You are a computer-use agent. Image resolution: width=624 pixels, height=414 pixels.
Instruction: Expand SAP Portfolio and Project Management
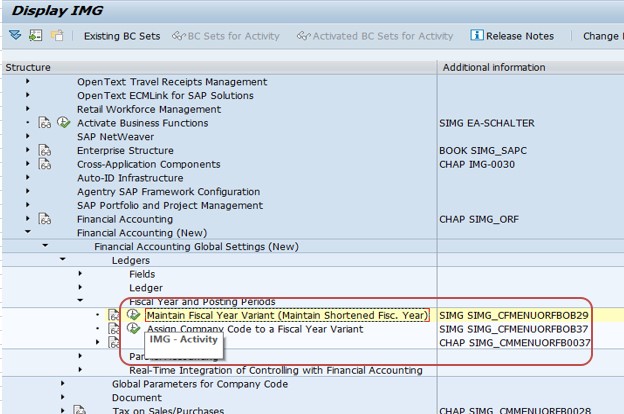tap(27, 205)
